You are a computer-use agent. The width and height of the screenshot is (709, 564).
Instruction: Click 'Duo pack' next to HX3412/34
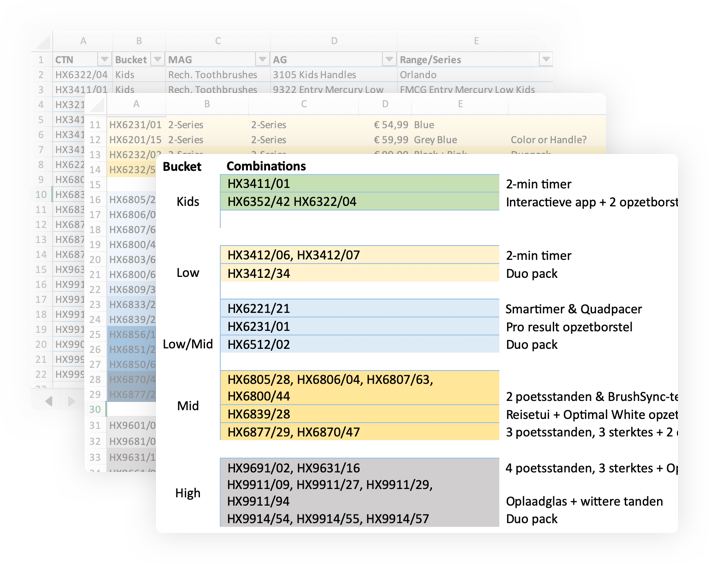tap(531, 274)
